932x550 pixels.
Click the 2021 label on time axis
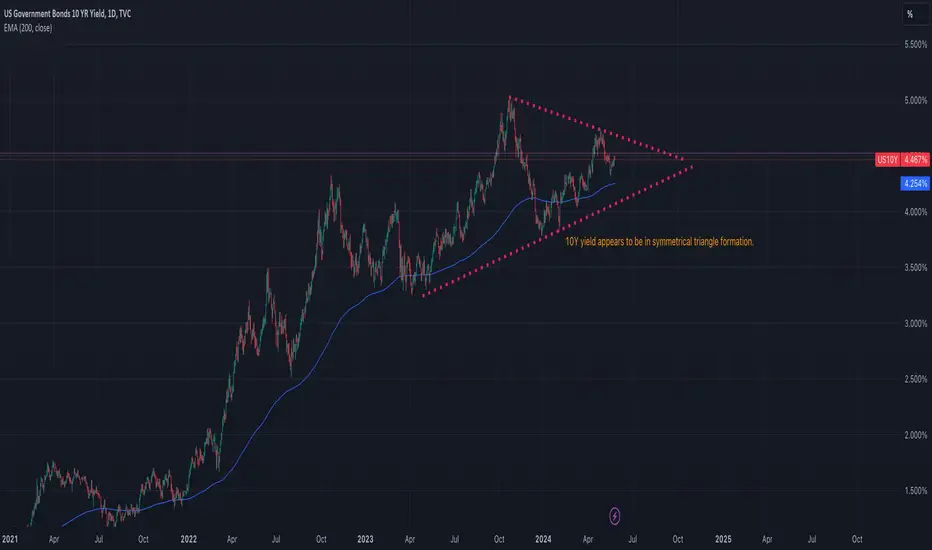point(10,539)
